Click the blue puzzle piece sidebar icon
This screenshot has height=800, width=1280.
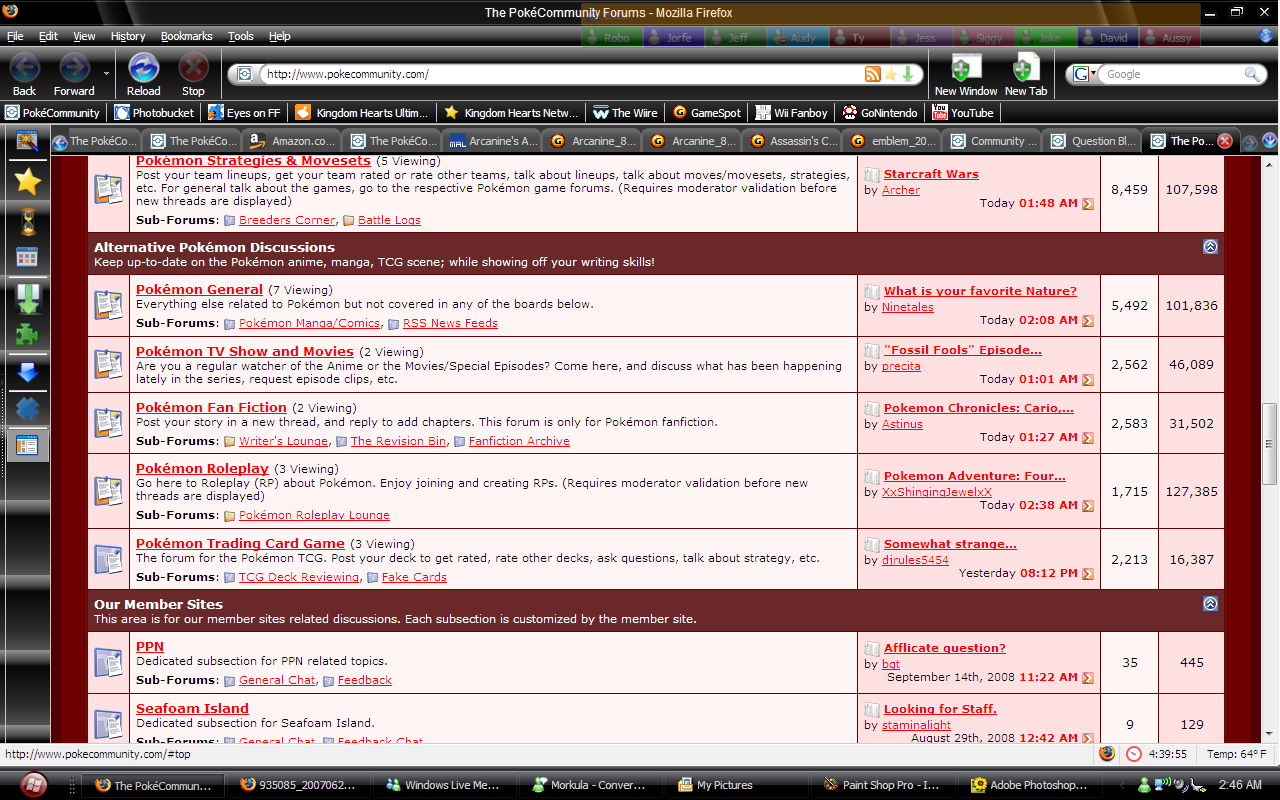[27, 410]
